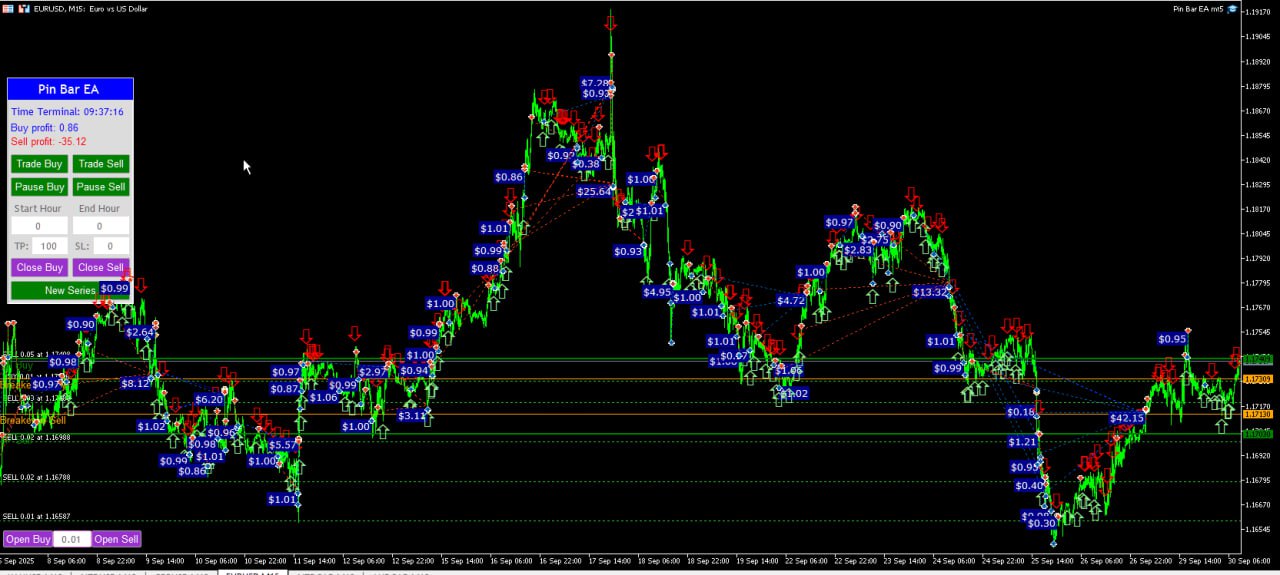Select the $1.21 profit label
The width and height of the screenshot is (1280, 575).
tap(1023, 442)
